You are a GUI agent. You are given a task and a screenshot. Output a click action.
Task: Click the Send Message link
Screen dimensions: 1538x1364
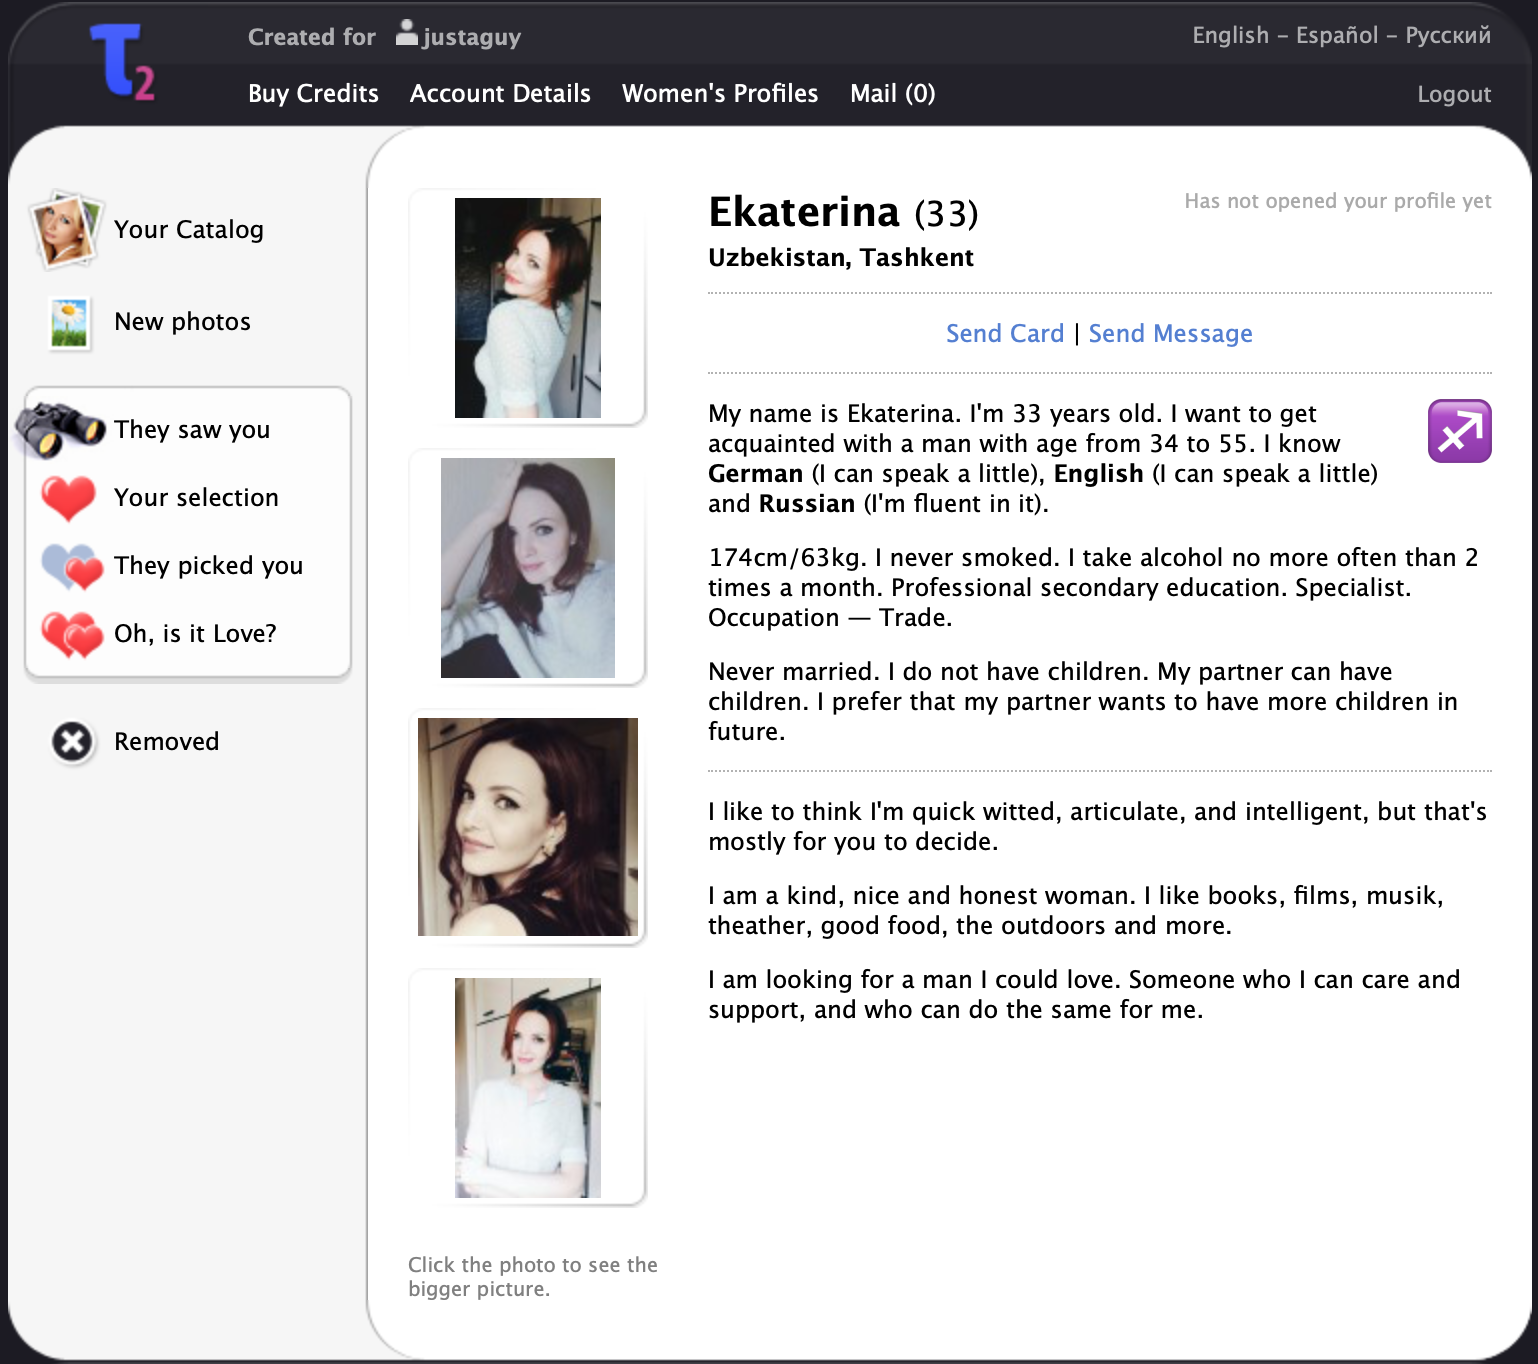coord(1170,334)
